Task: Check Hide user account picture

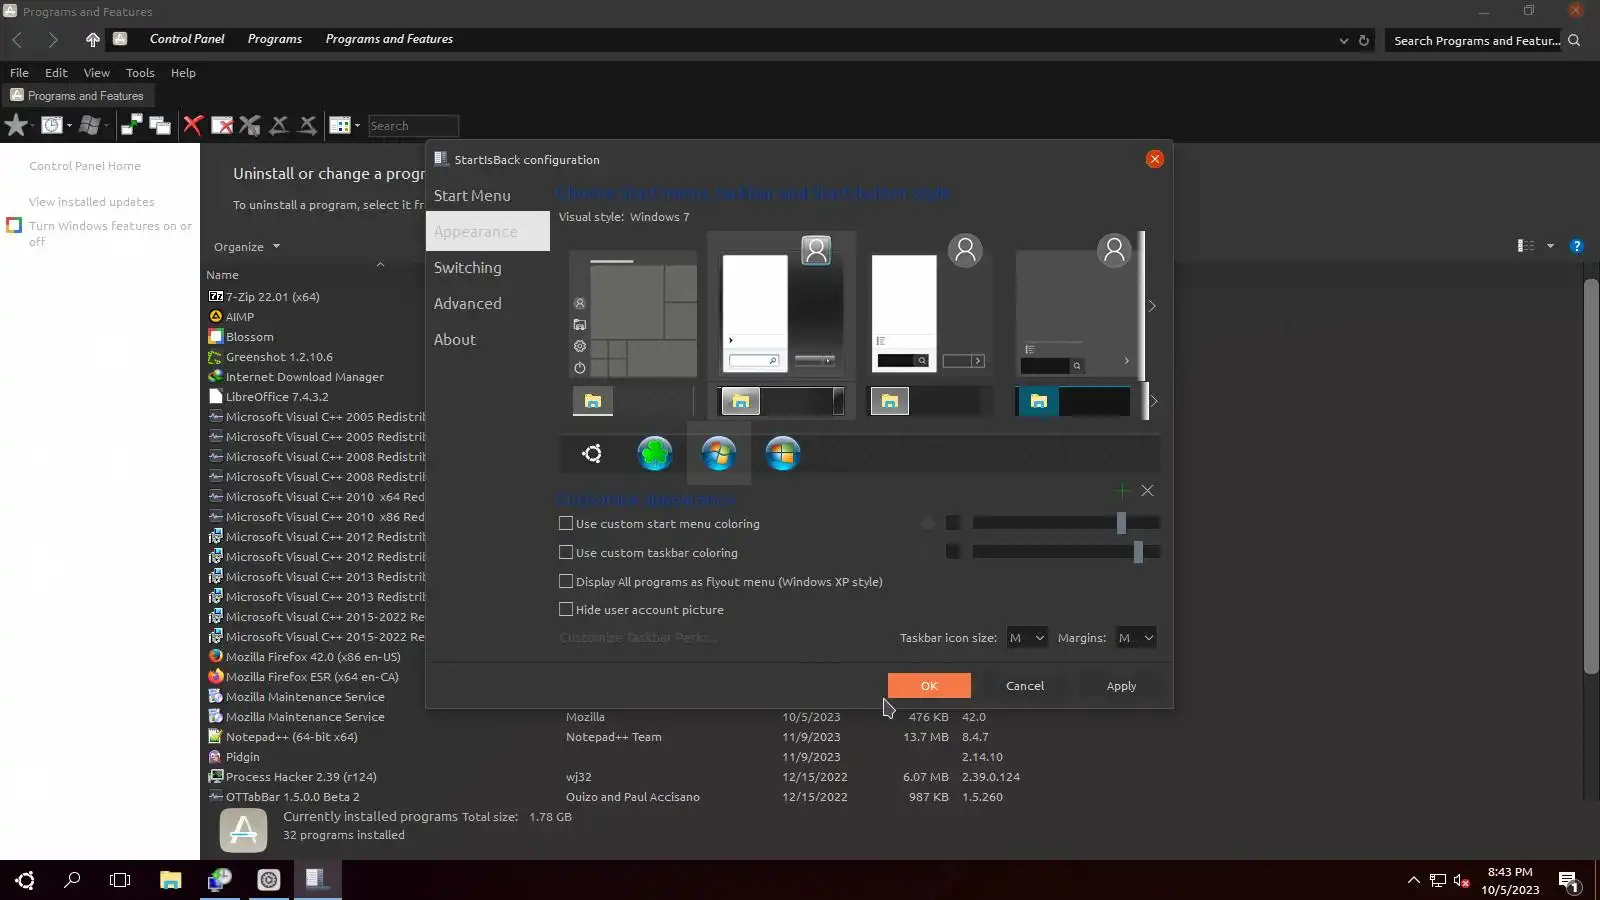Action: [566, 609]
